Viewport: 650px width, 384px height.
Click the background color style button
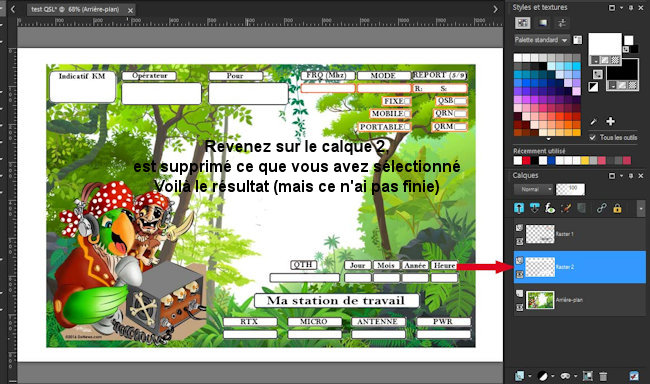(612, 85)
